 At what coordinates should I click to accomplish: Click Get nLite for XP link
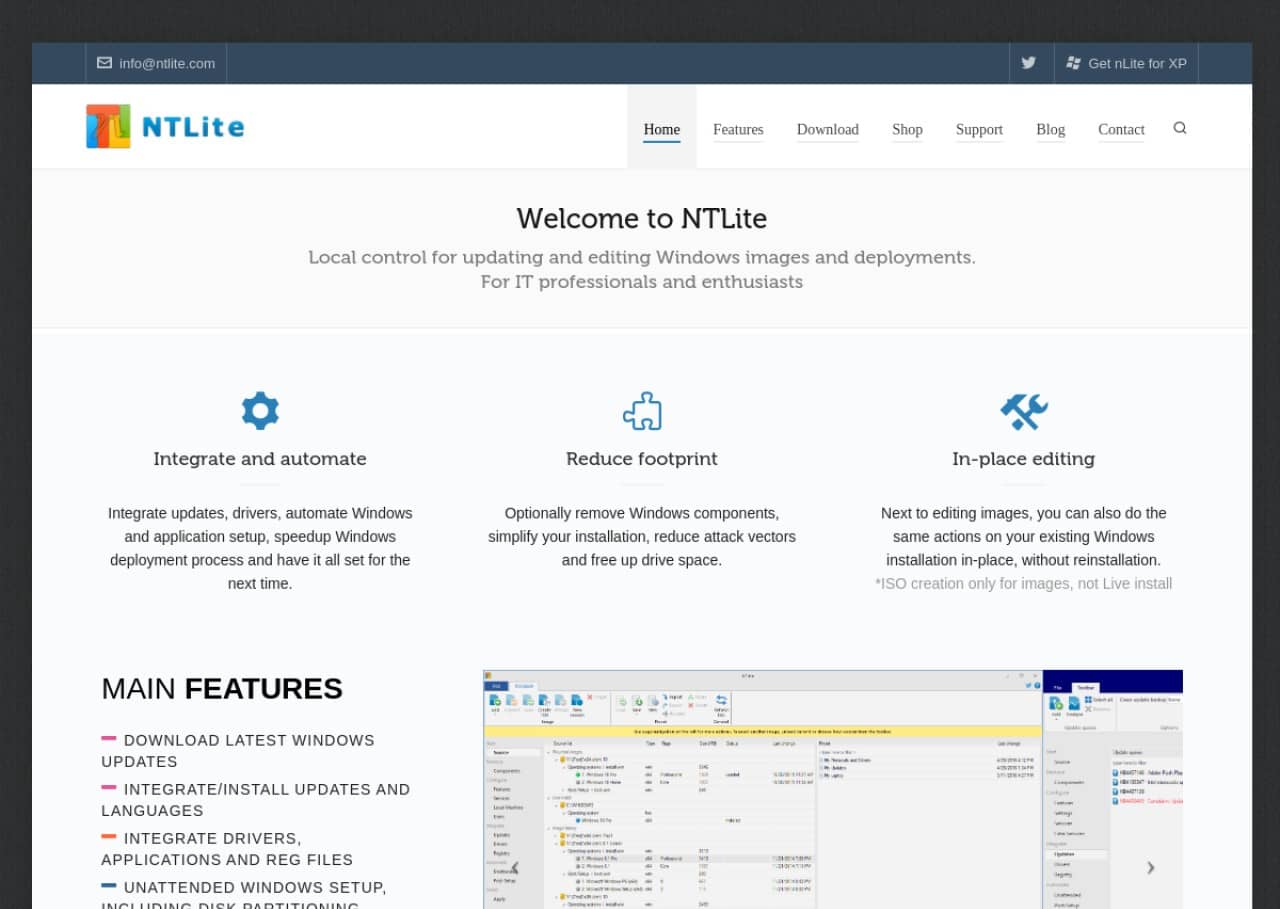tap(1138, 63)
